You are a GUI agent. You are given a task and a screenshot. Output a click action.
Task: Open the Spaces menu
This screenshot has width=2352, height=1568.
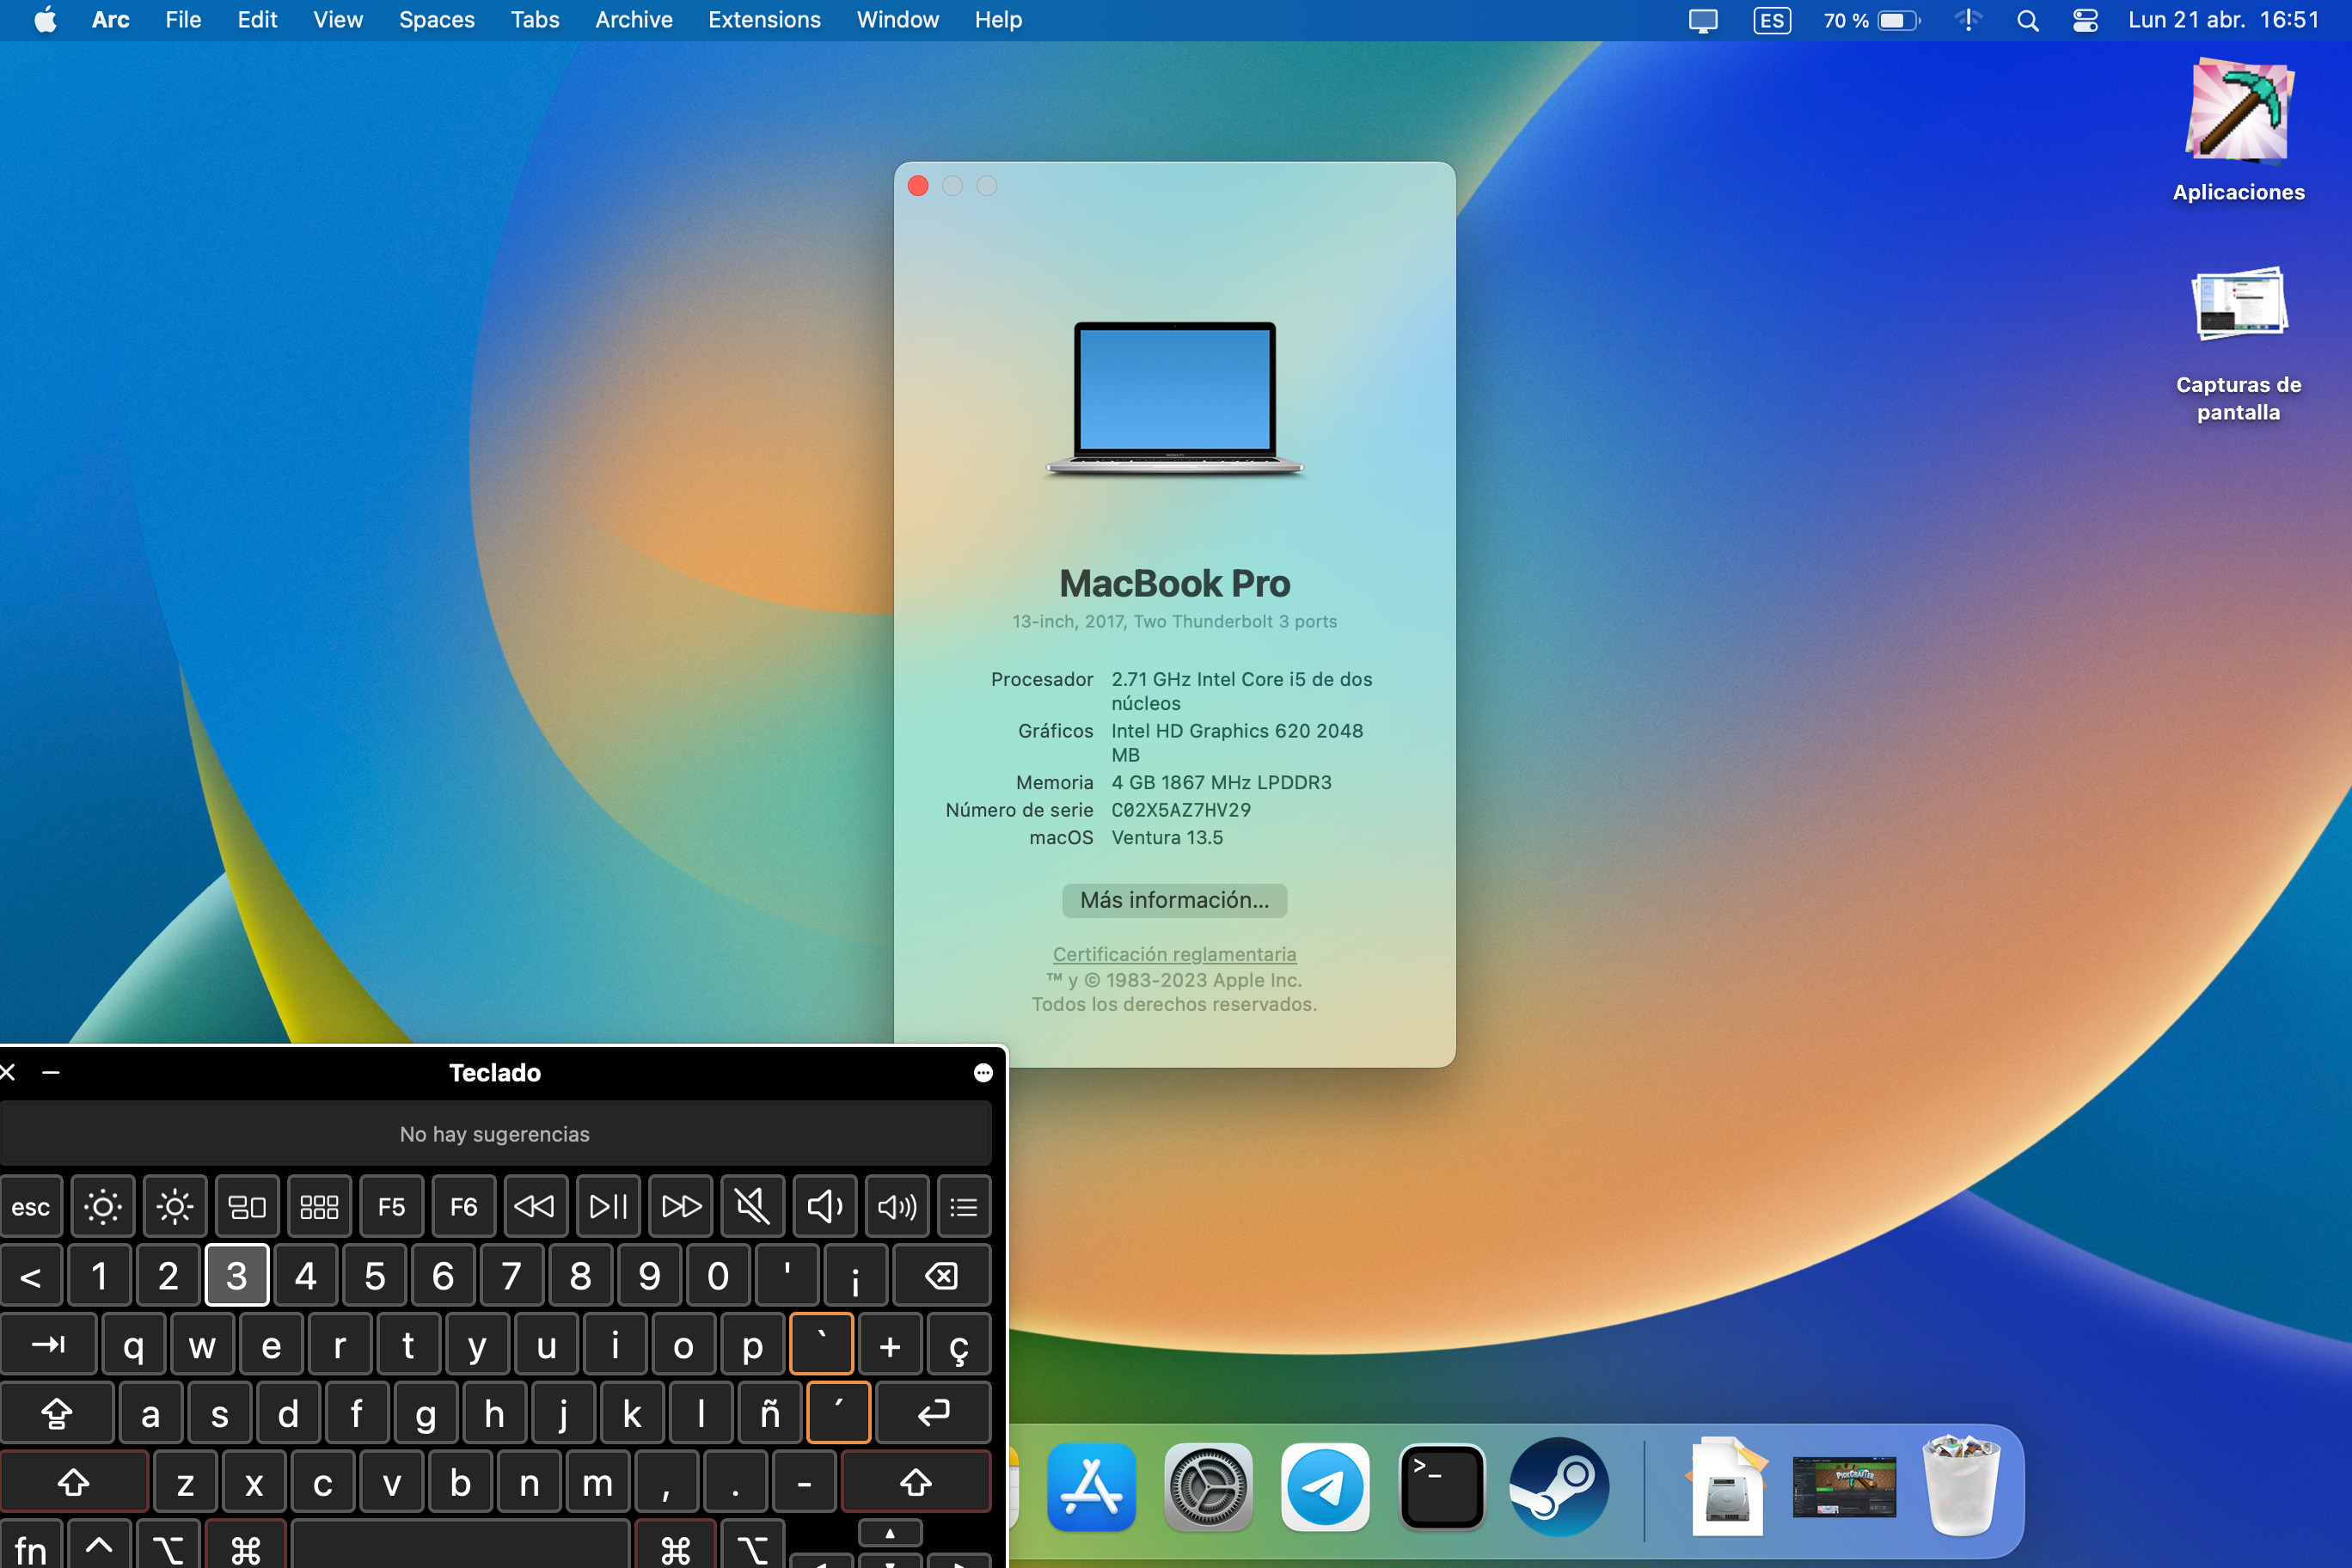(436, 20)
